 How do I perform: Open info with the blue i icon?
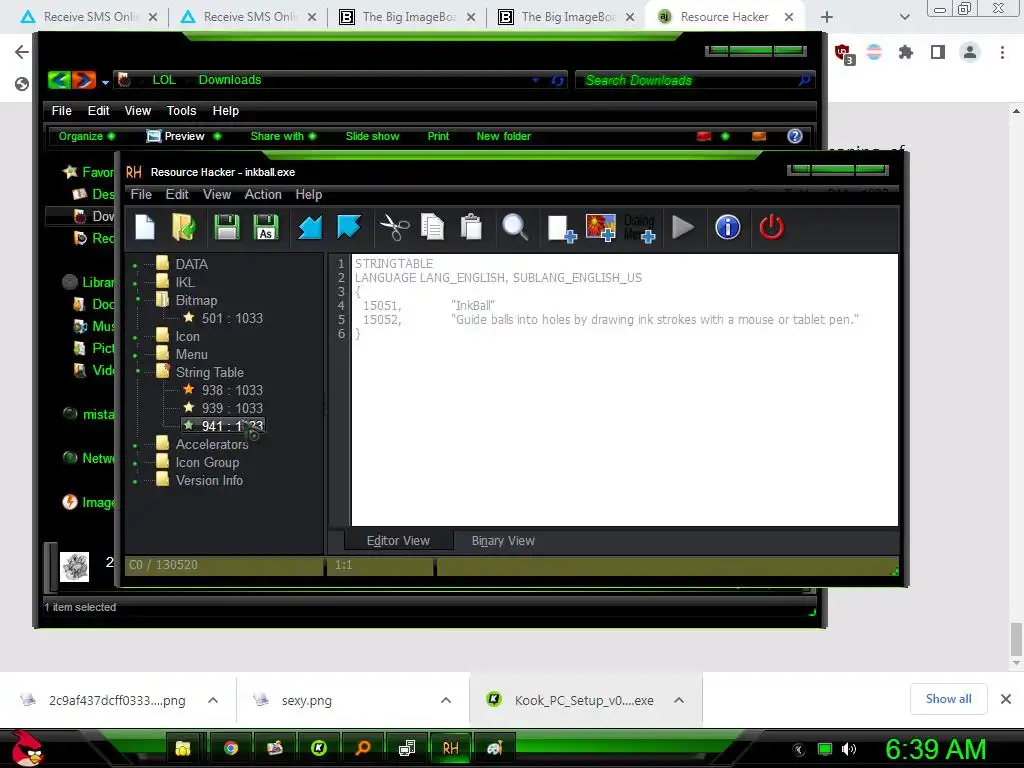[728, 228]
